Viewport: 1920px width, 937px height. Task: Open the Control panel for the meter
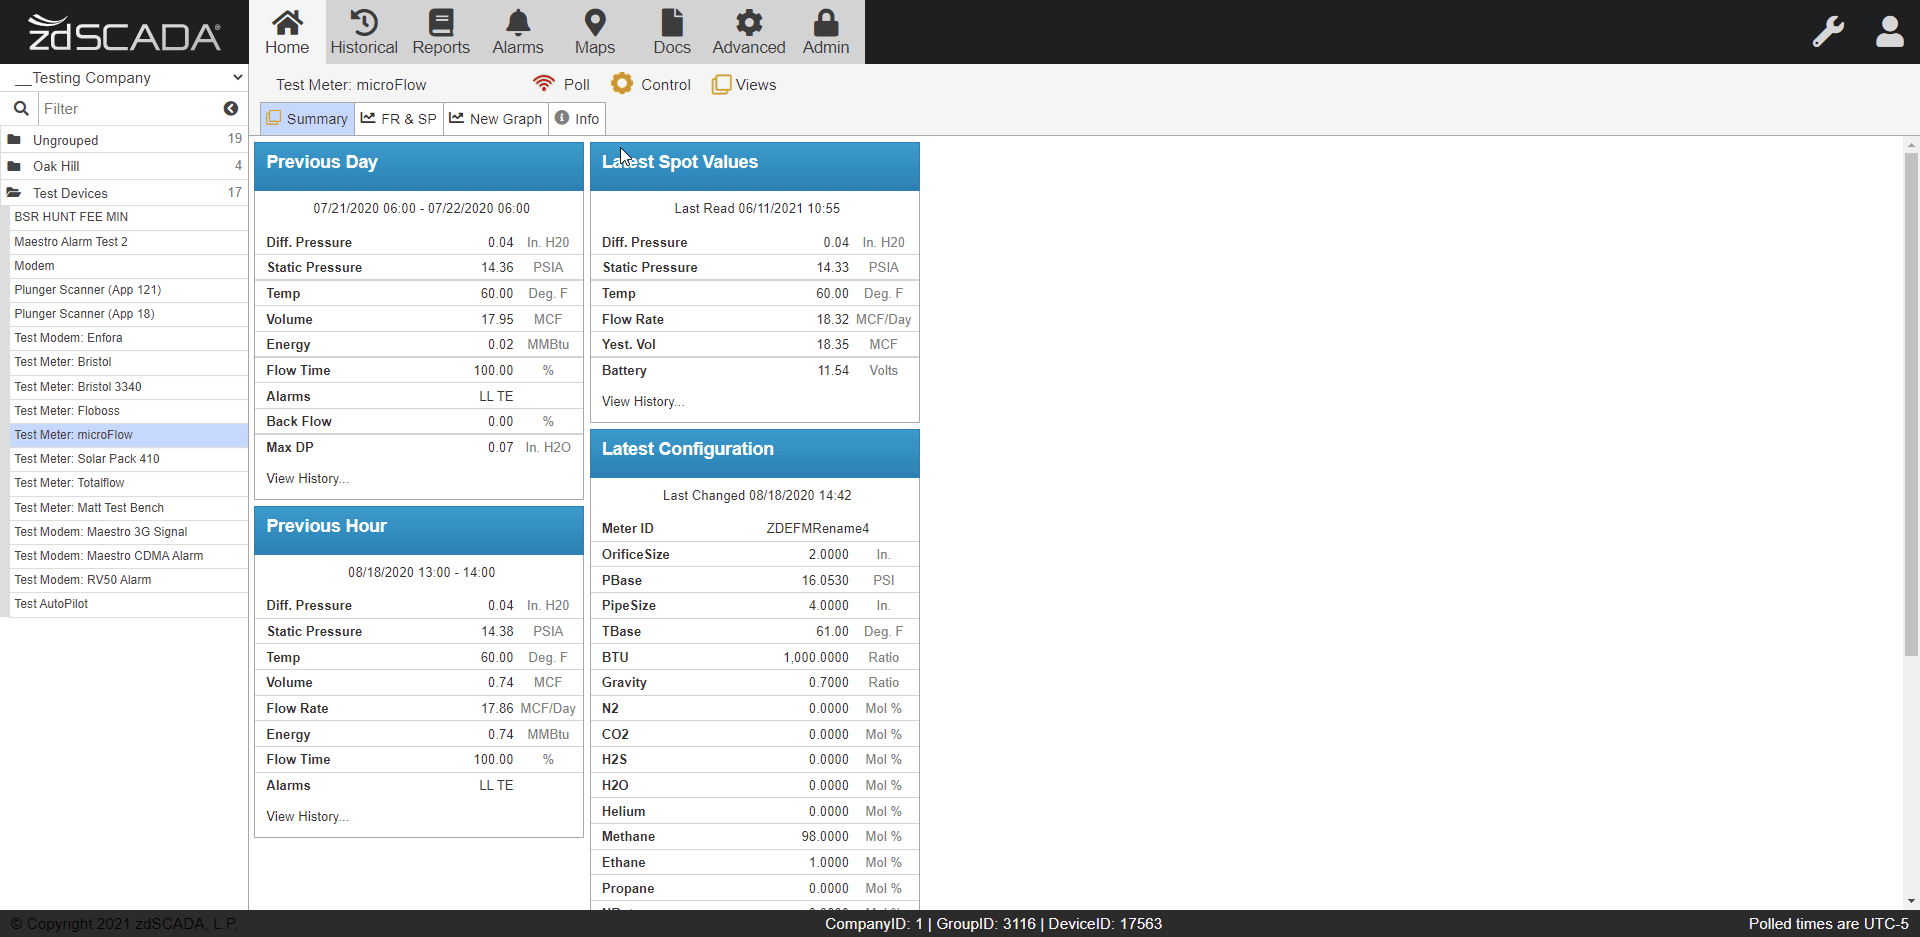tap(651, 84)
